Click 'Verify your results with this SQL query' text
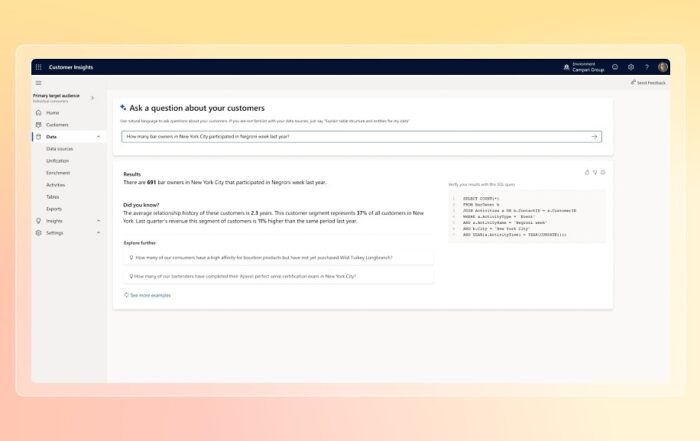Screen dimensions: 700x441 coord(482,184)
